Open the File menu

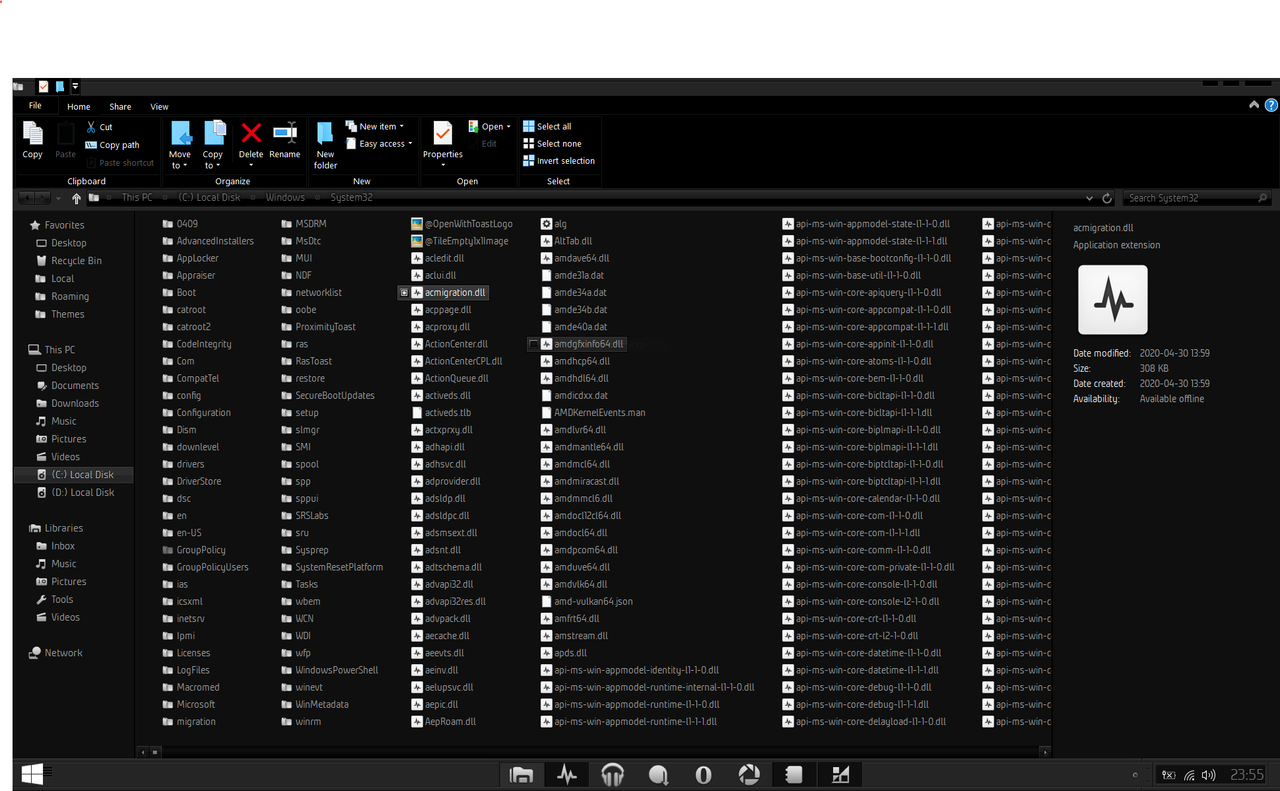[x=34, y=106]
